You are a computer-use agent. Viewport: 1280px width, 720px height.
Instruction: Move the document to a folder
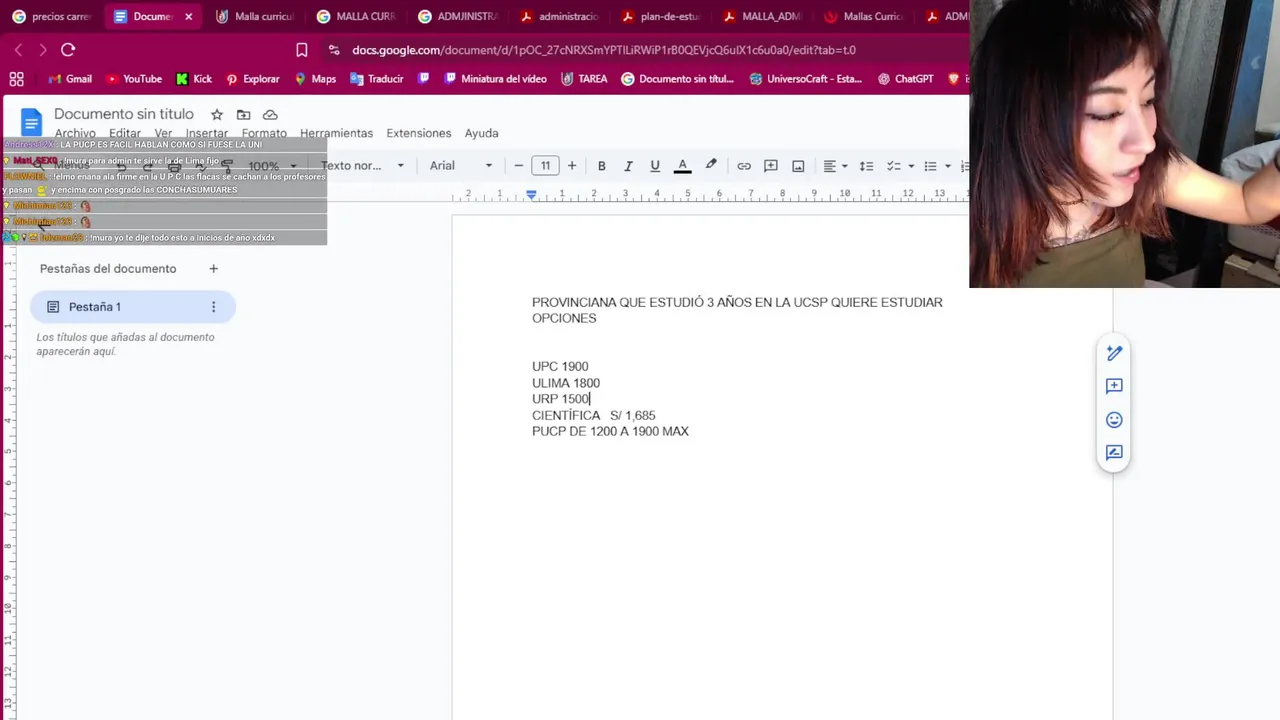point(243,115)
